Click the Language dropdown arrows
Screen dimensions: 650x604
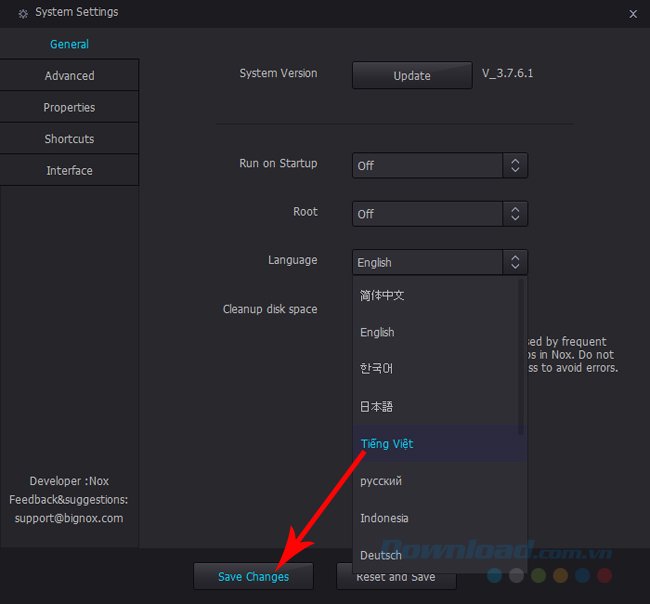click(515, 262)
